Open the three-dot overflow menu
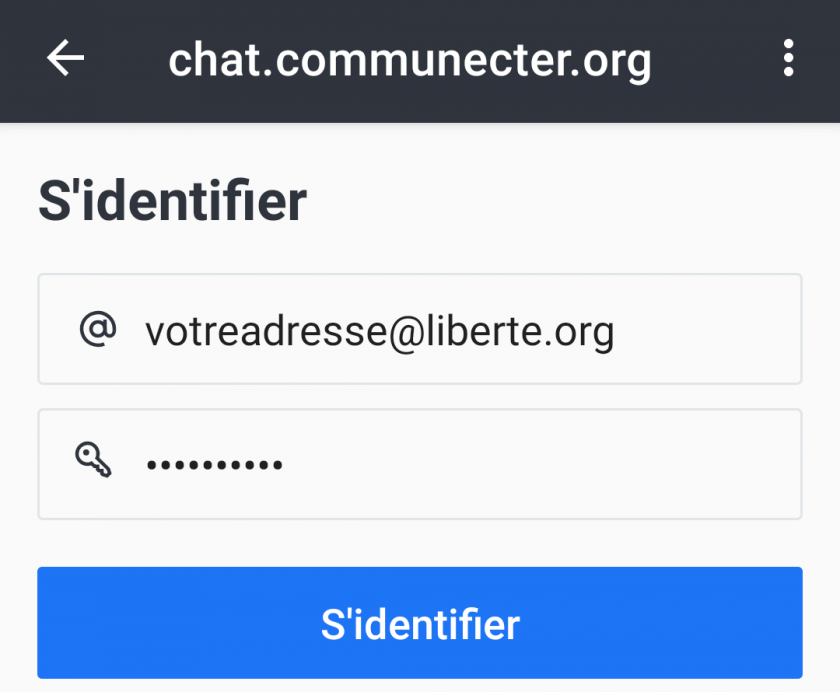Viewport: 840px width, 692px height. pos(789,60)
